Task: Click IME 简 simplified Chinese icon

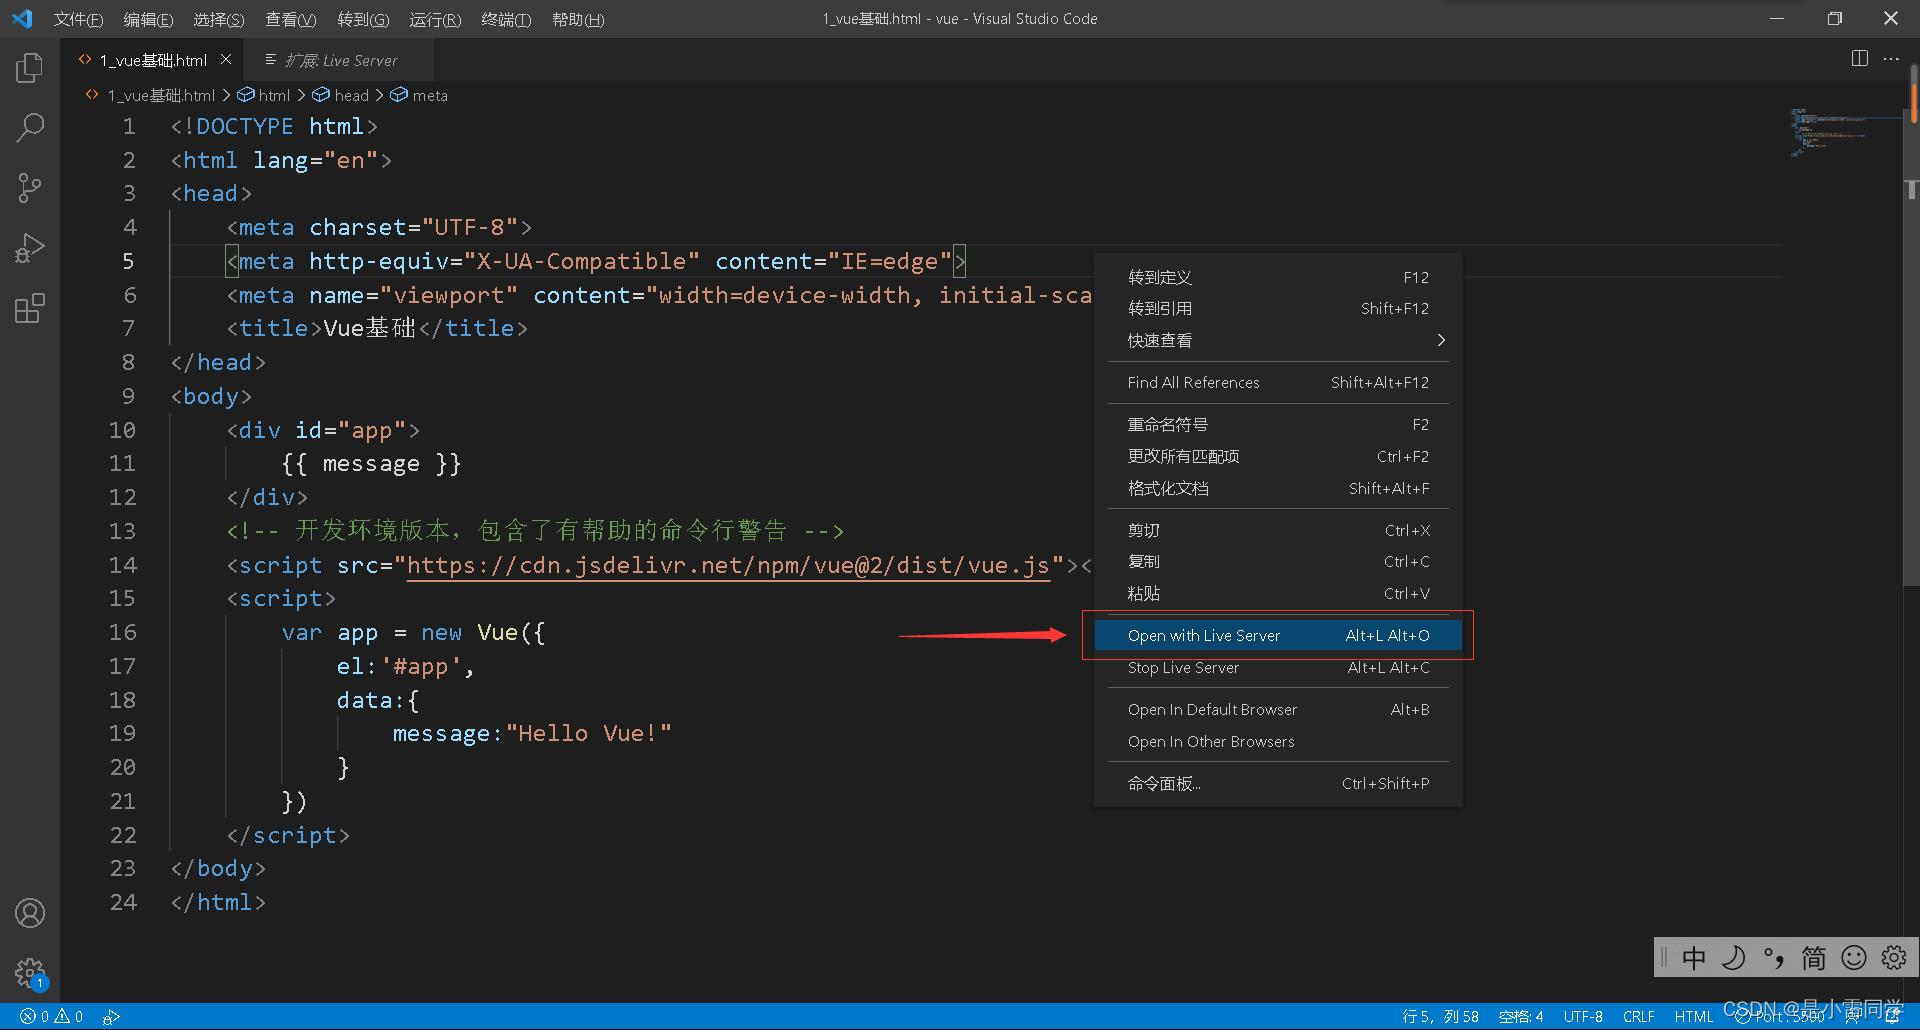Action: coord(1814,958)
